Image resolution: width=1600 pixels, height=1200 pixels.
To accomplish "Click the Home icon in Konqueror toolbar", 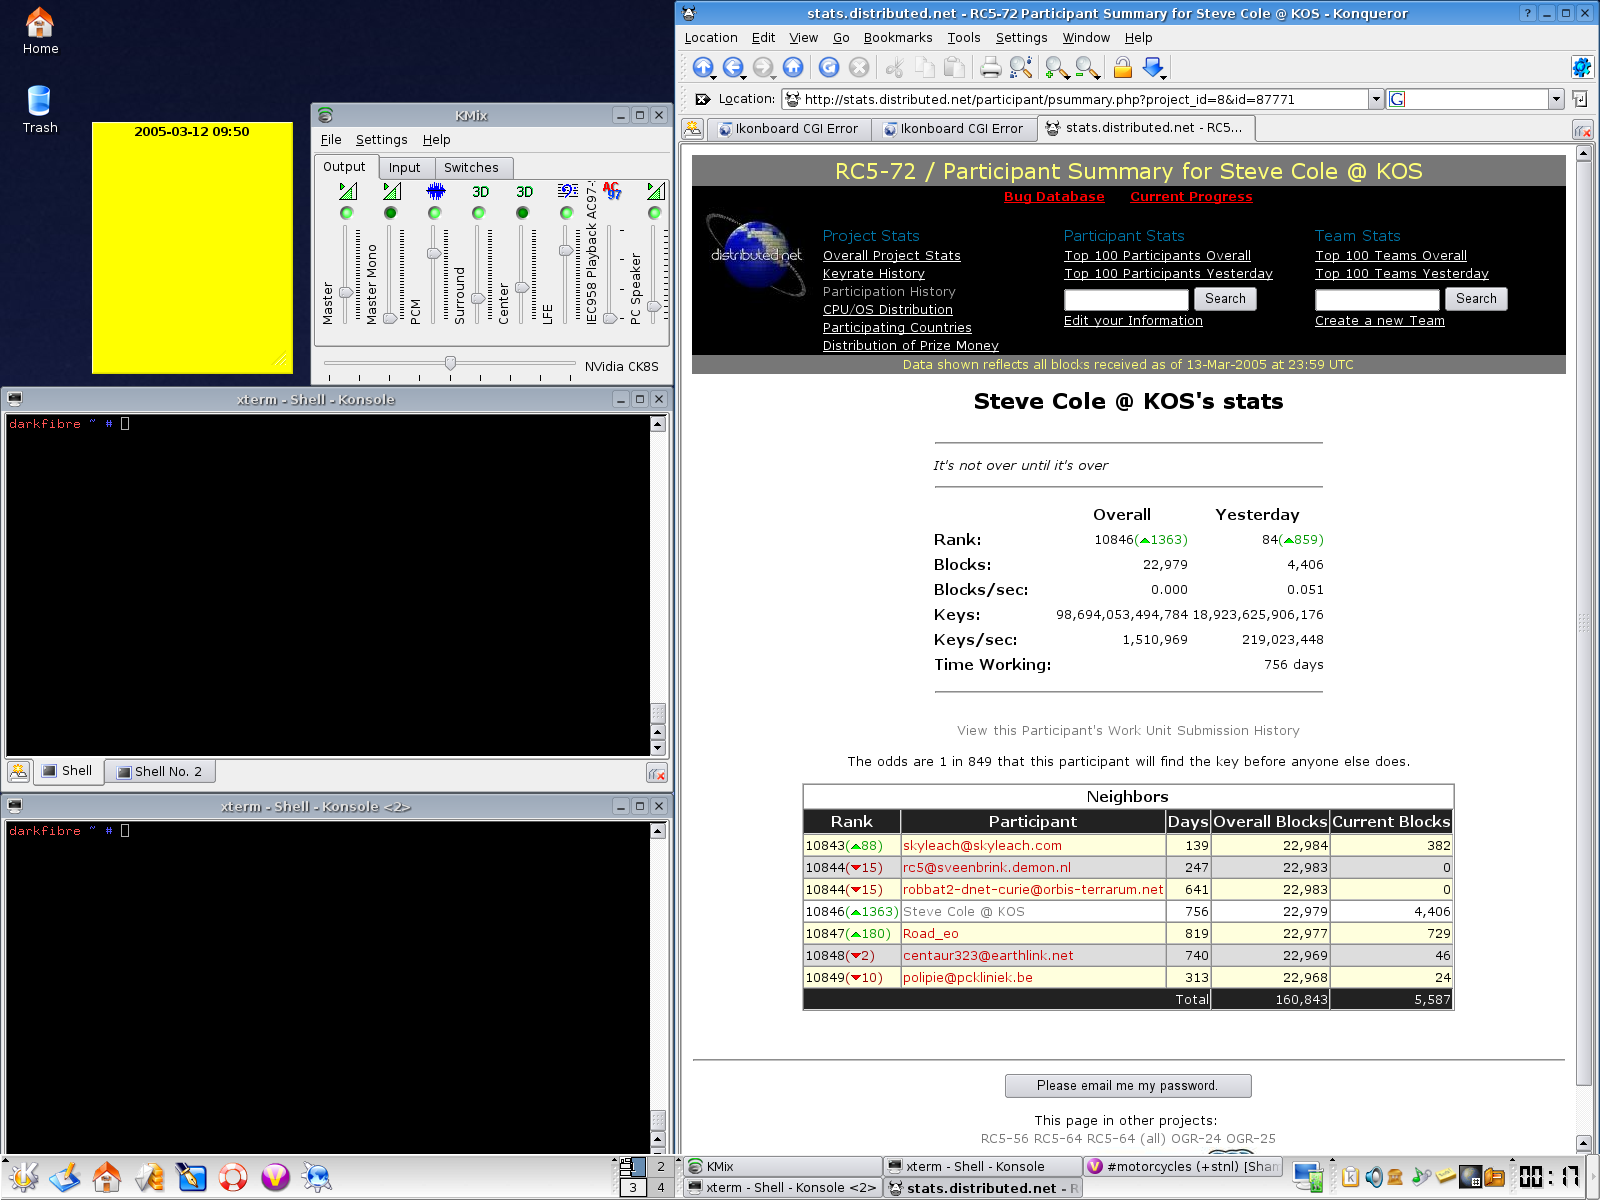I will pyautogui.click(x=793, y=67).
